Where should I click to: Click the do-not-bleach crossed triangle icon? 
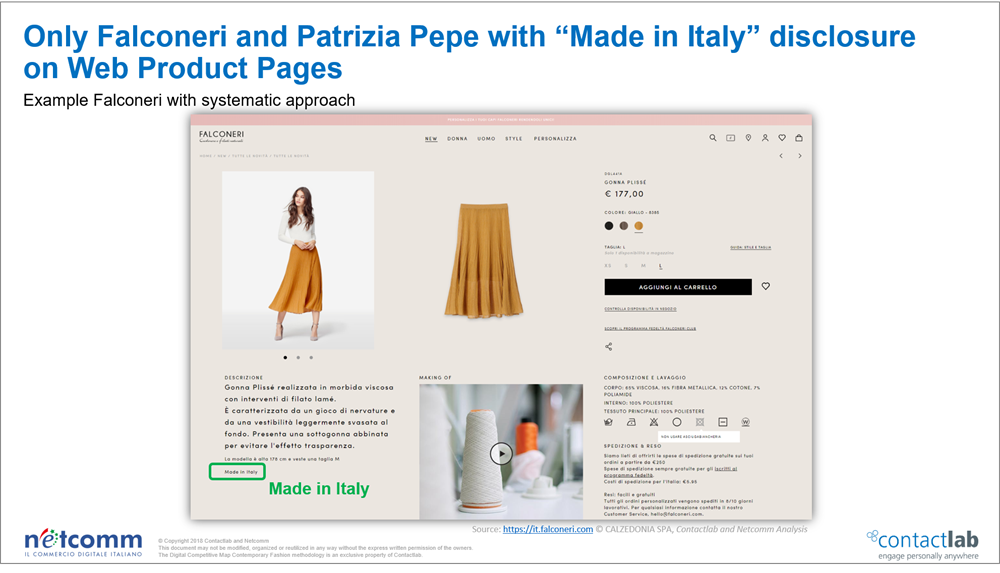click(x=654, y=422)
